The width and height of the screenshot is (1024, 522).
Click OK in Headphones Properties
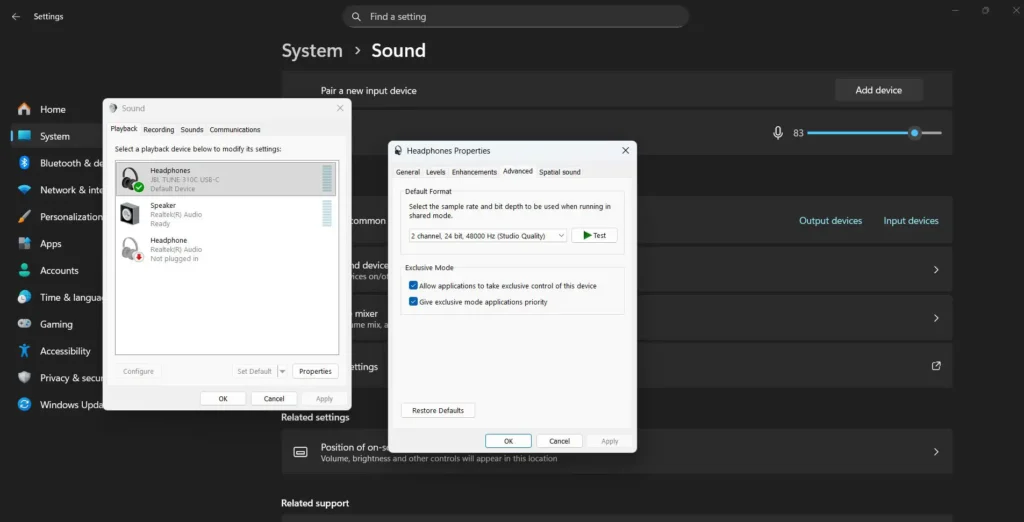[x=508, y=441]
